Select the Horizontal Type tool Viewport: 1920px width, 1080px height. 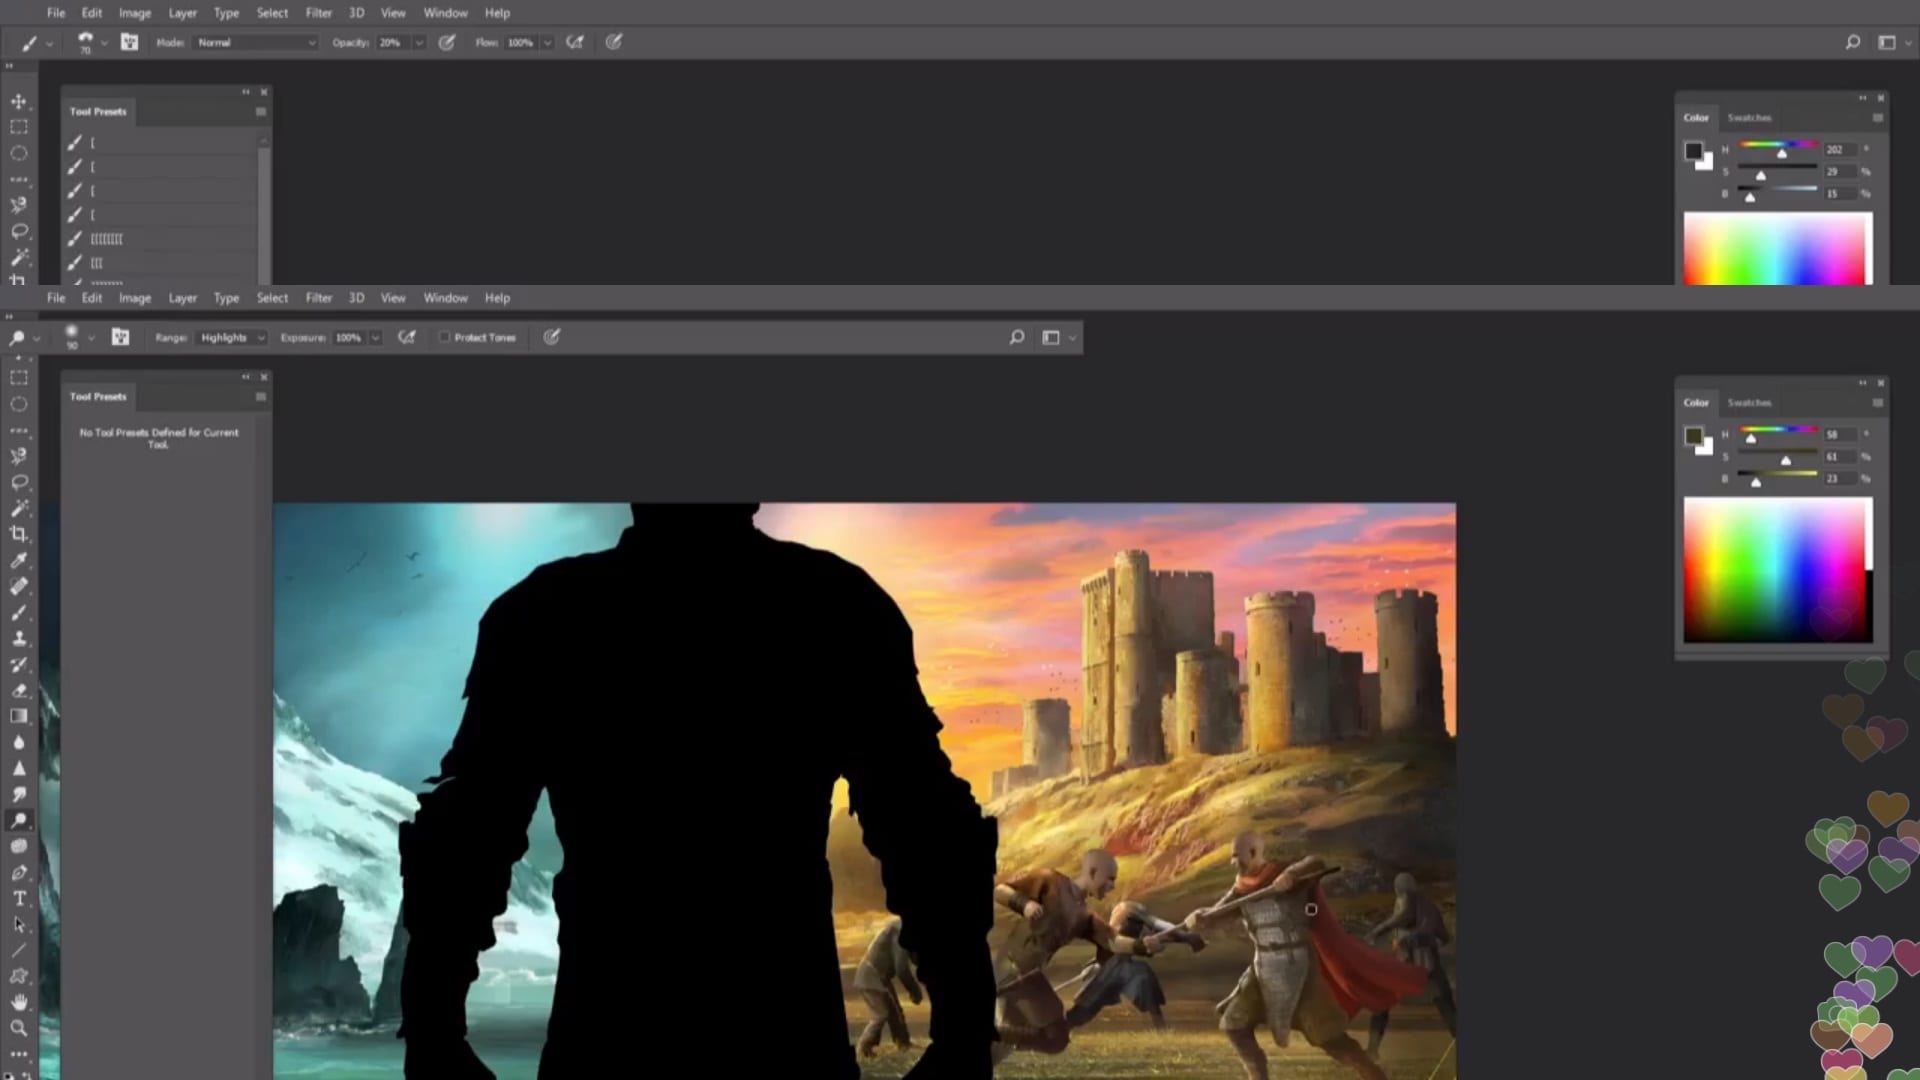(19, 898)
